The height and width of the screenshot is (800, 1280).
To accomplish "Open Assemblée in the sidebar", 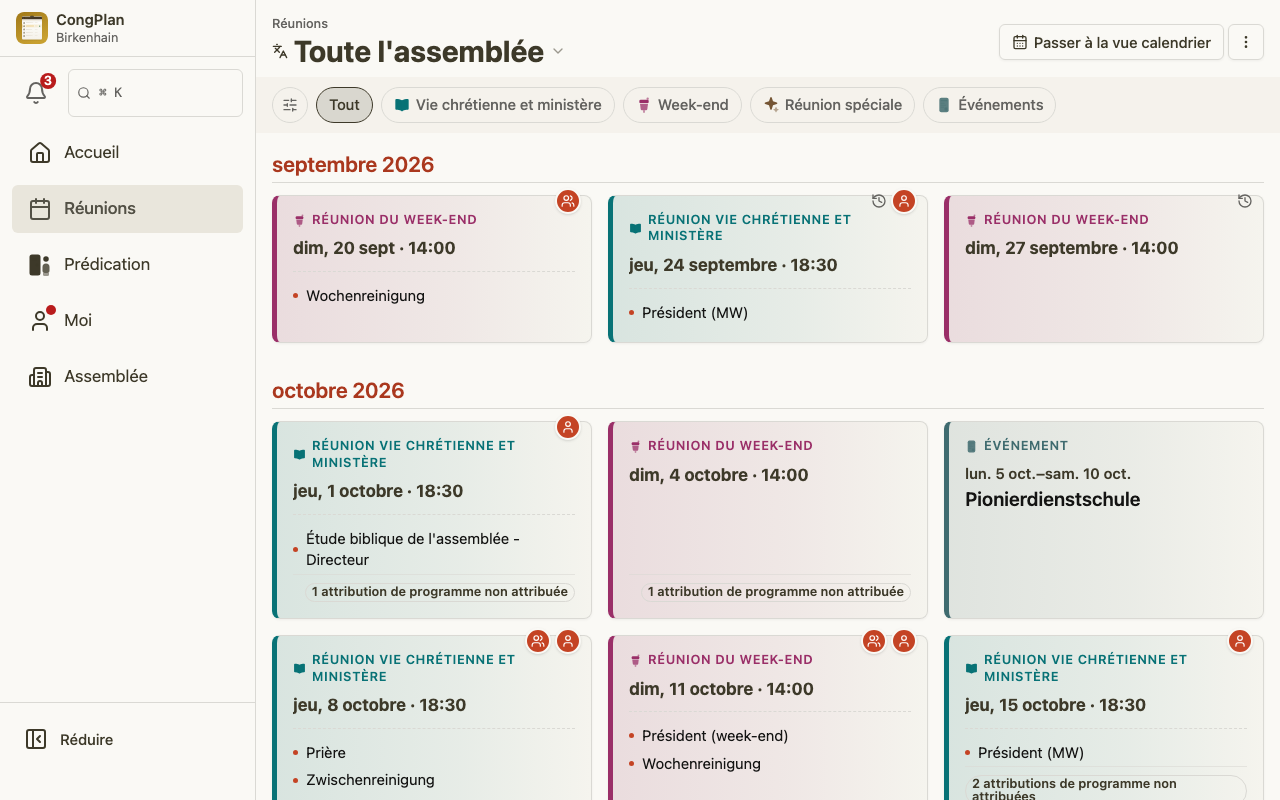I will (x=127, y=377).
